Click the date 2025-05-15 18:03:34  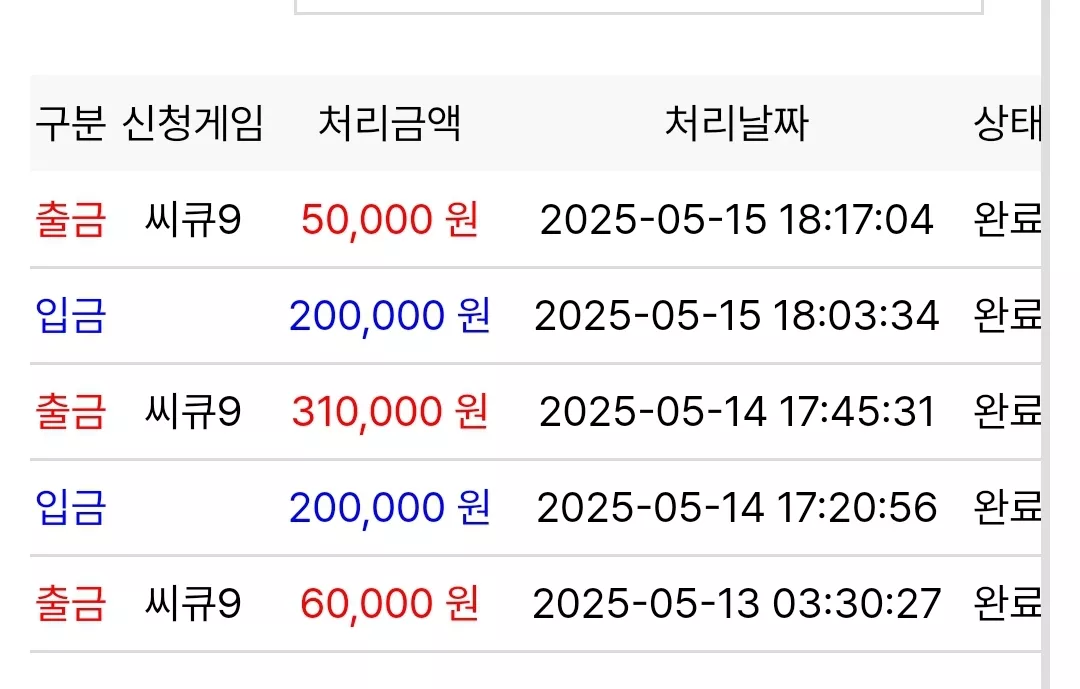[737, 316]
